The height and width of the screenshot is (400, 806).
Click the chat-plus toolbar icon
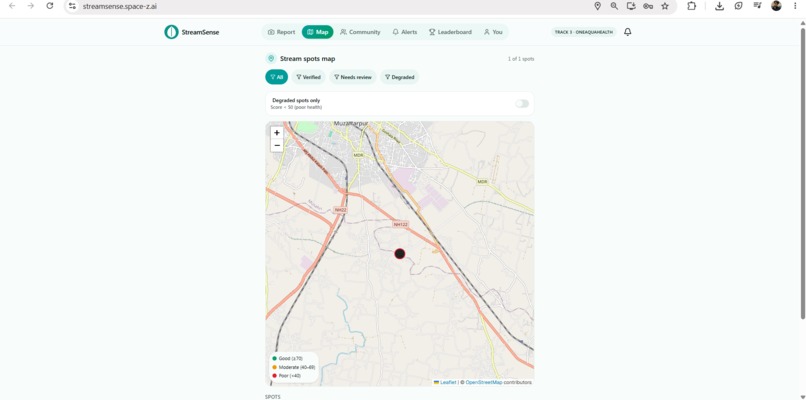point(739,6)
